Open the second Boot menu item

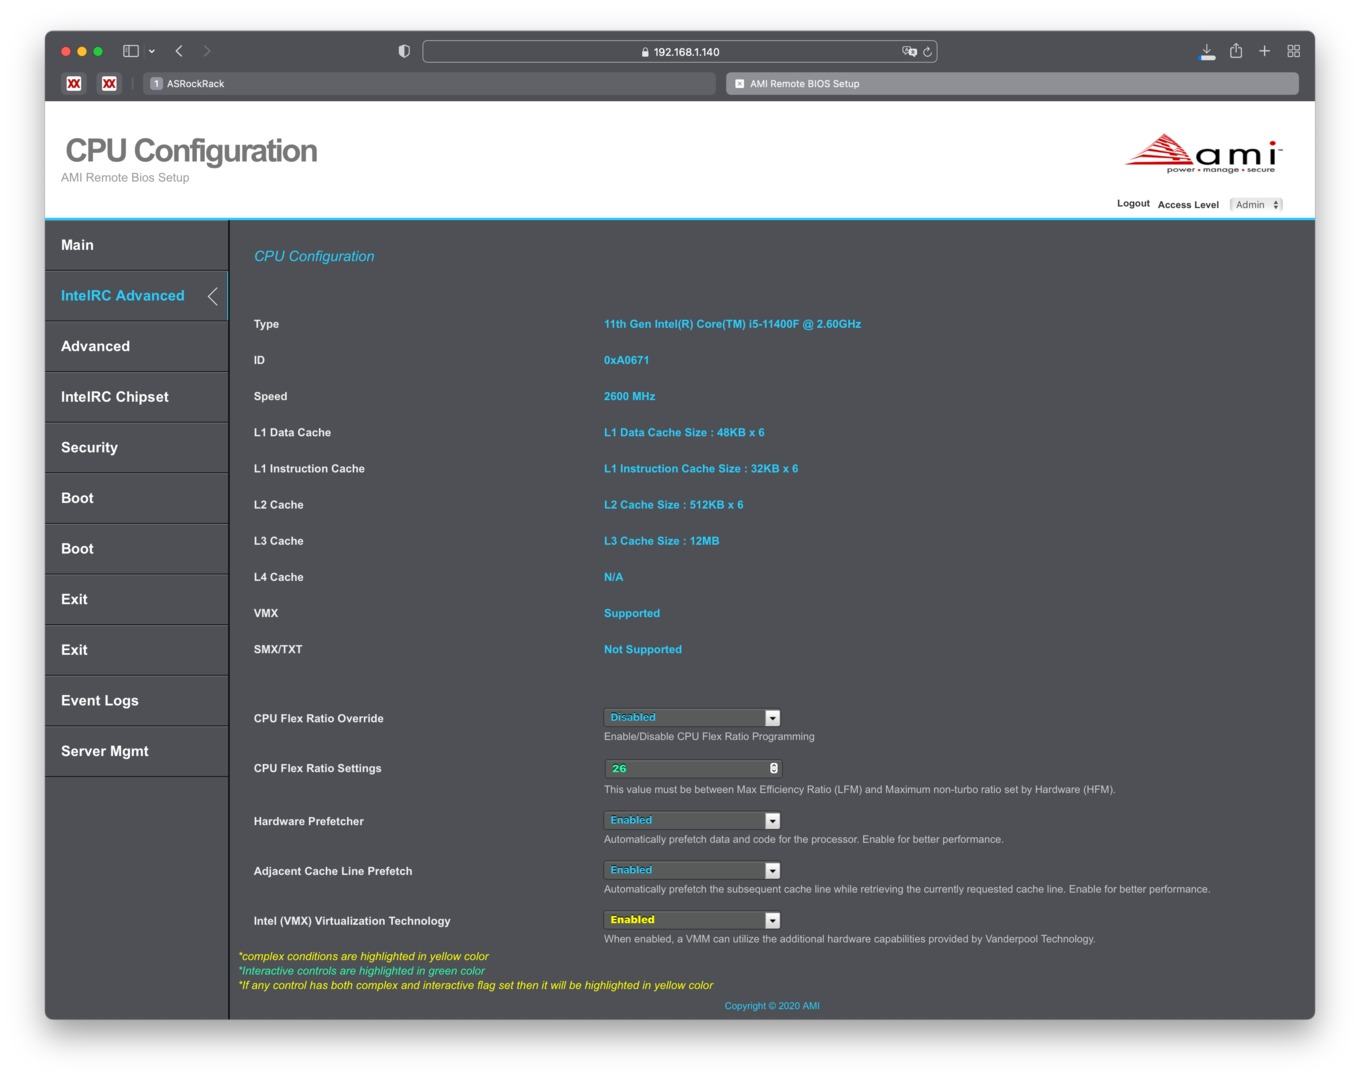pyautogui.click(x=137, y=549)
